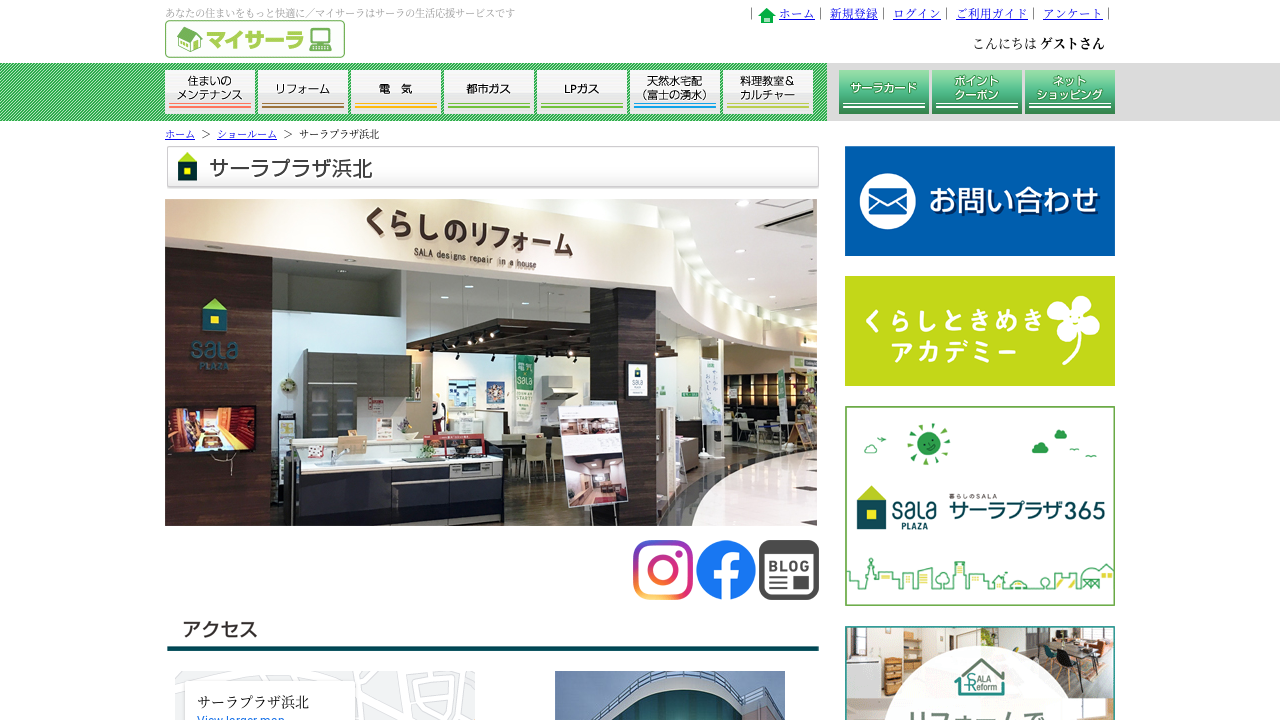Click the green home icon in header

pos(767,15)
